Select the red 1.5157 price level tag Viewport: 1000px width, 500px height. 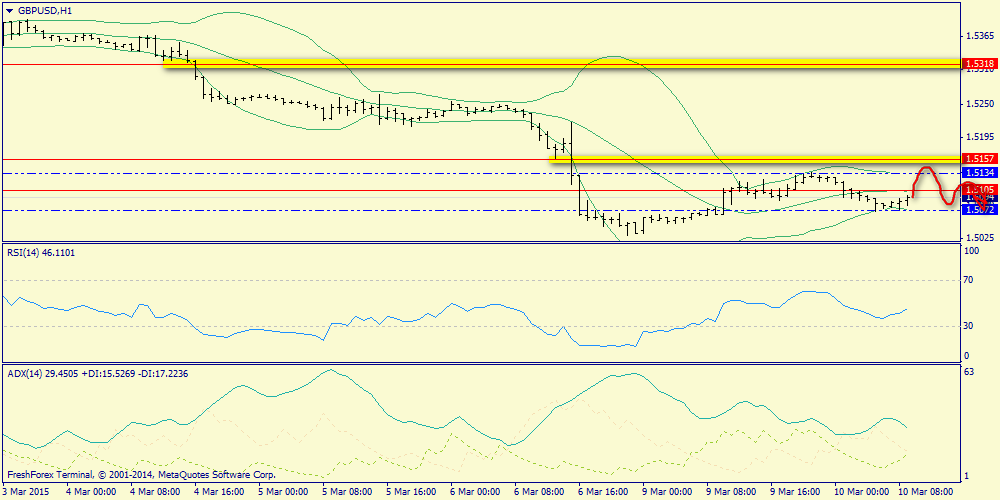click(979, 159)
